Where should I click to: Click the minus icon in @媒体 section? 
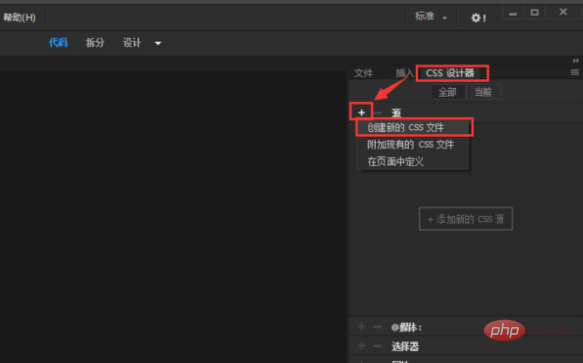[x=378, y=327]
